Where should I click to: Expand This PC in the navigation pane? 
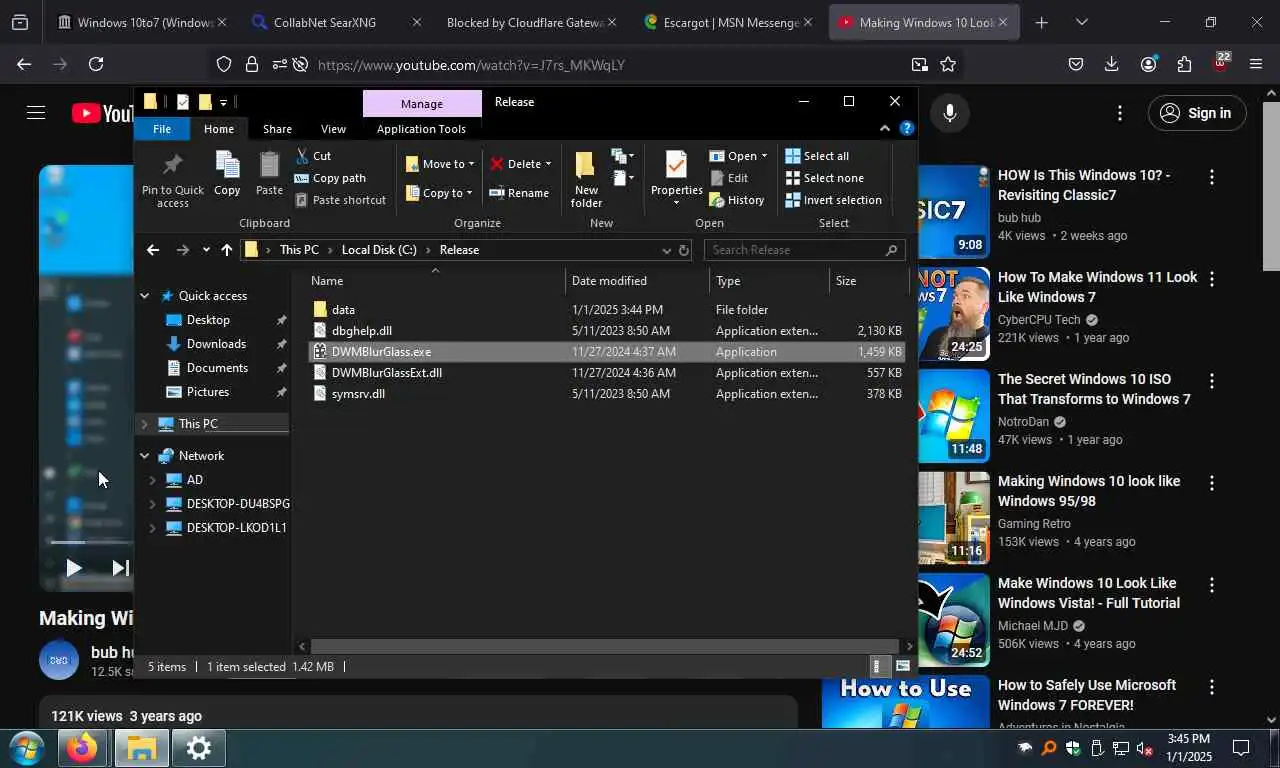[x=144, y=424]
